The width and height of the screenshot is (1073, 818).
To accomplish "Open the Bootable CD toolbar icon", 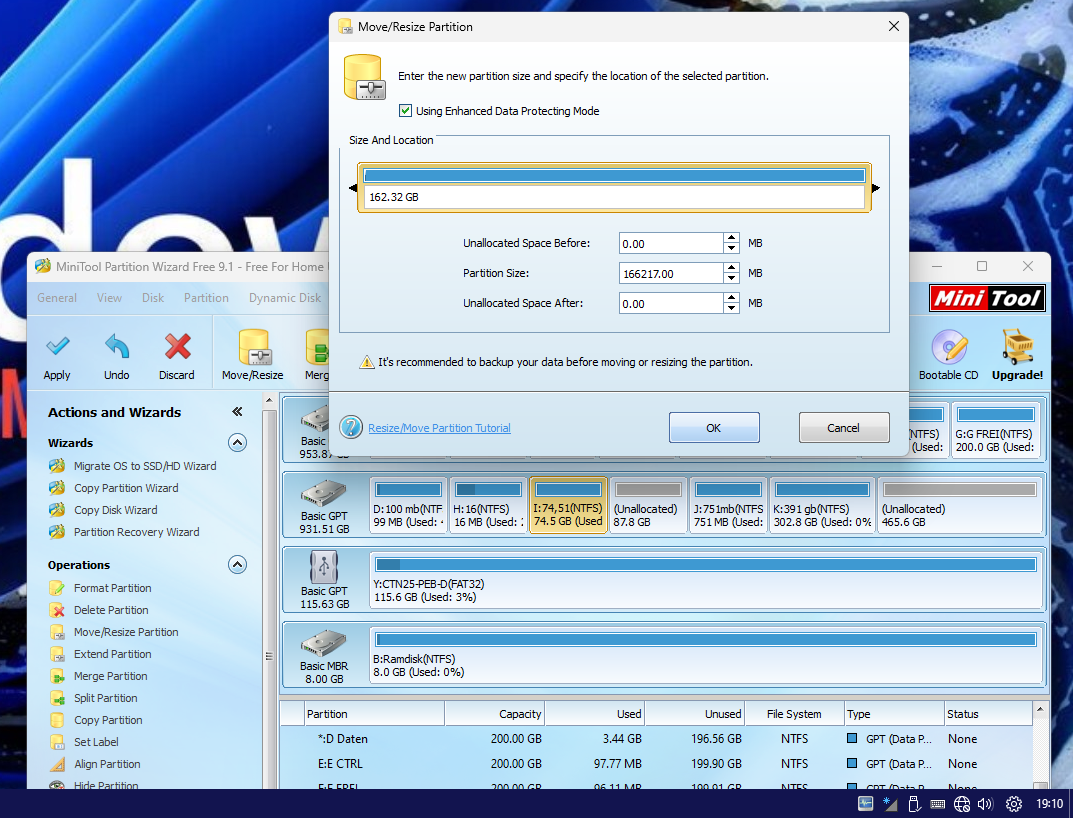I will (948, 347).
